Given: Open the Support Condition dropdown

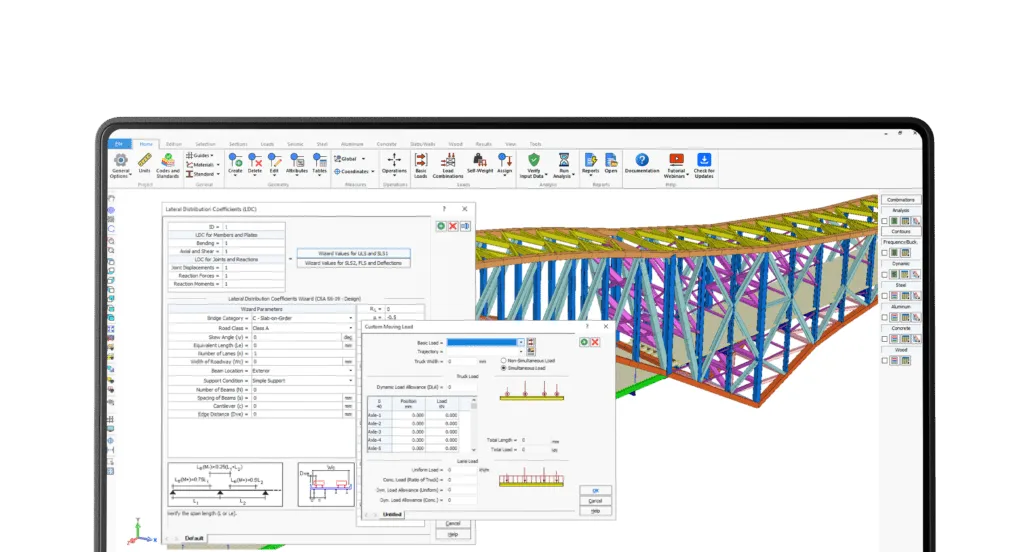Looking at the screenshot, I should tap(302, 380).
